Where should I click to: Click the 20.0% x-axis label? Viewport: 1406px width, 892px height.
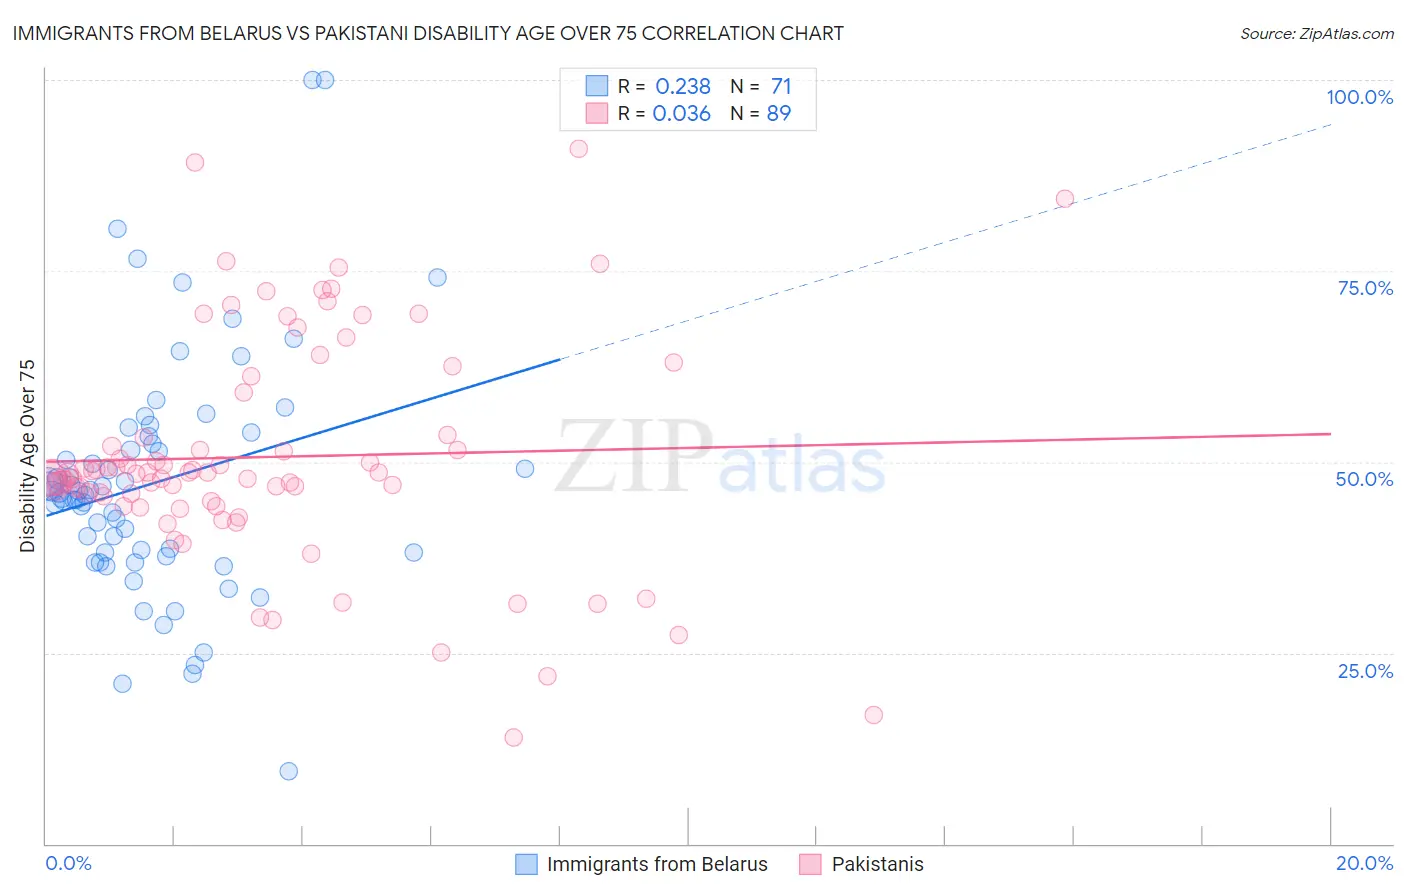[x=1364, y=863]
